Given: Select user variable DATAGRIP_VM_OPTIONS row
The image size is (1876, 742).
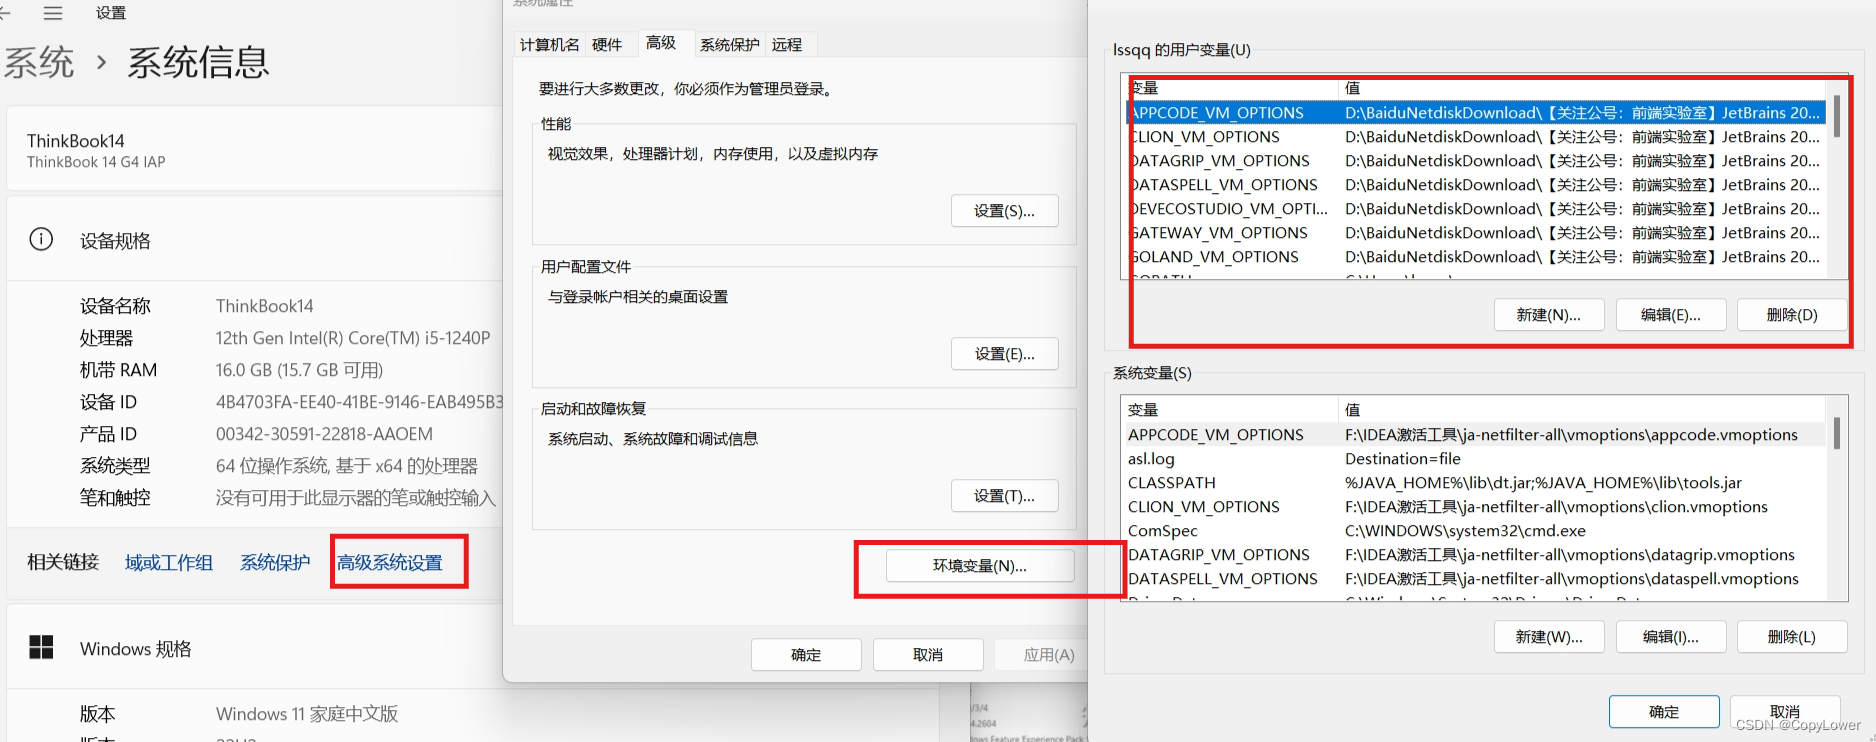Looking at the screenshot, I should click(1477, 161).
